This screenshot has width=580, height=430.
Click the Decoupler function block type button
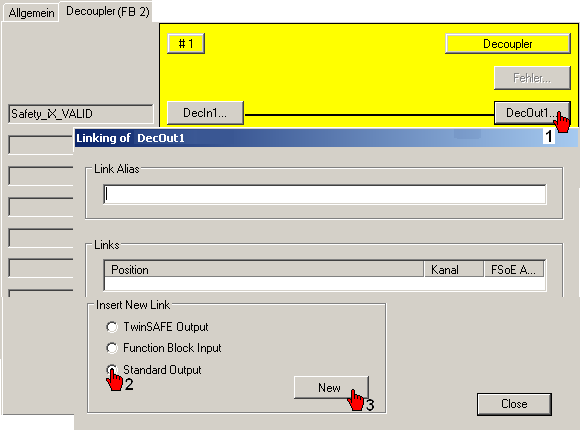click(508, 44)
